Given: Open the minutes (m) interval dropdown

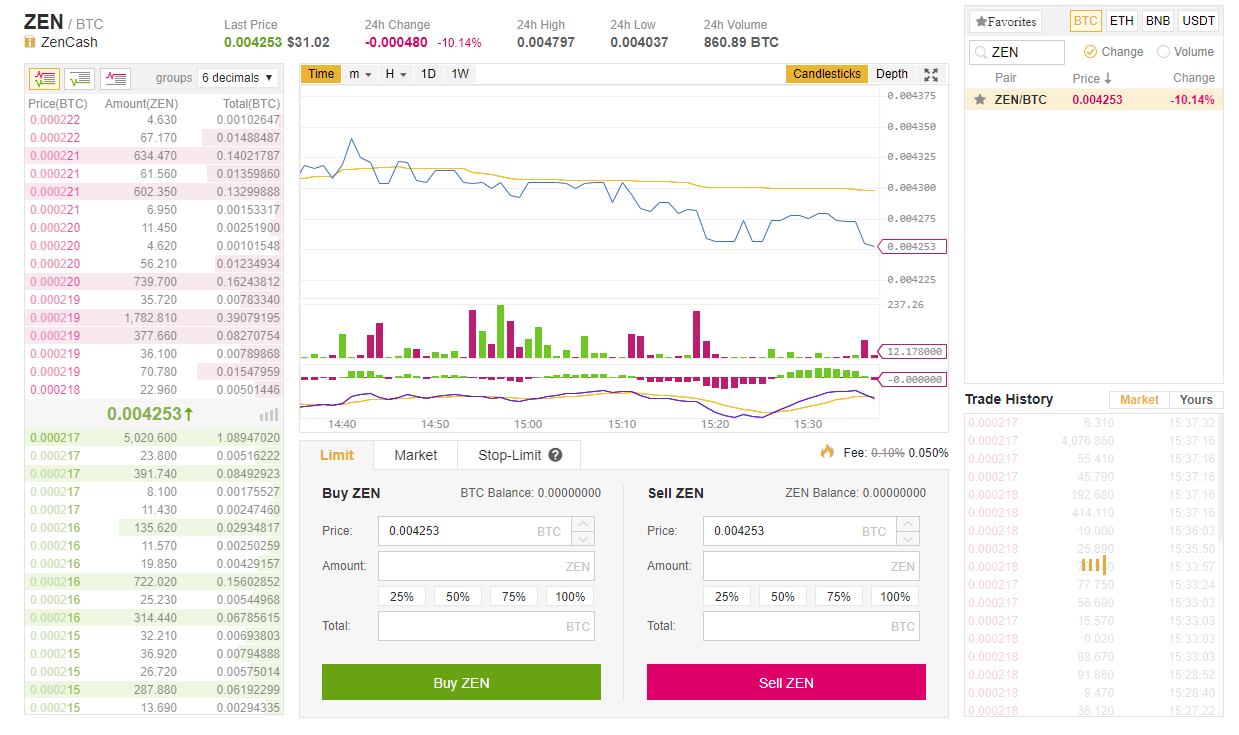Looking at the screenshot, I should tap(360, 74).
